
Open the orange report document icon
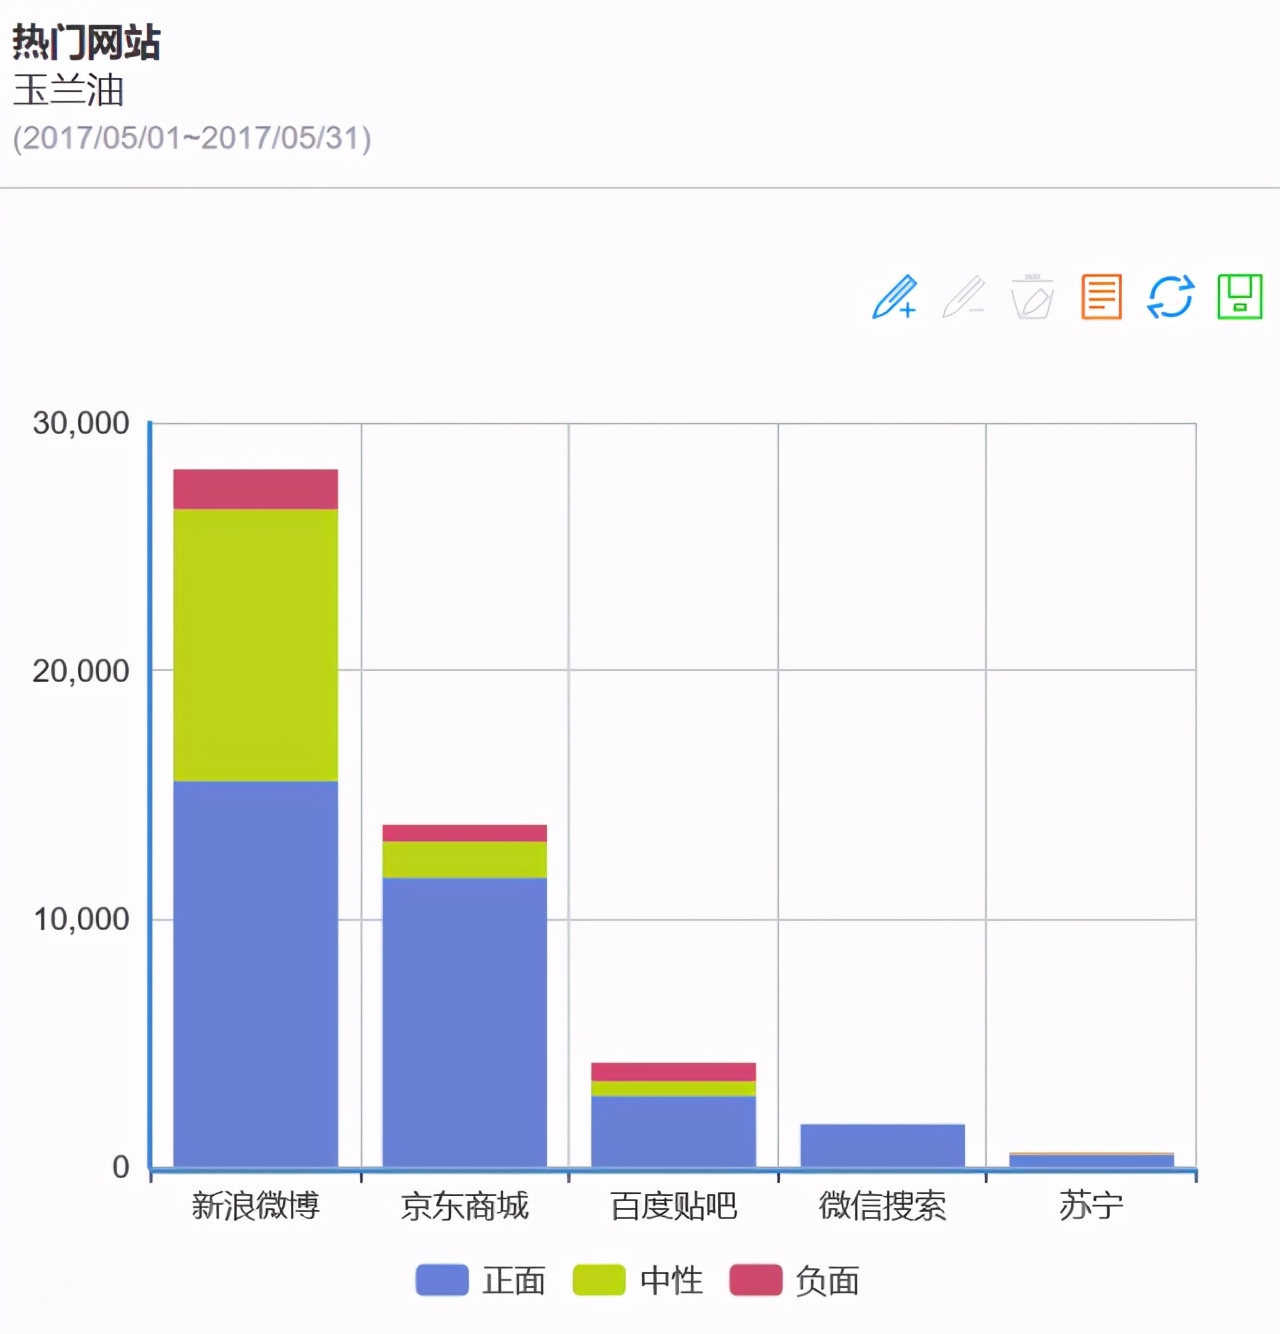1101,296
